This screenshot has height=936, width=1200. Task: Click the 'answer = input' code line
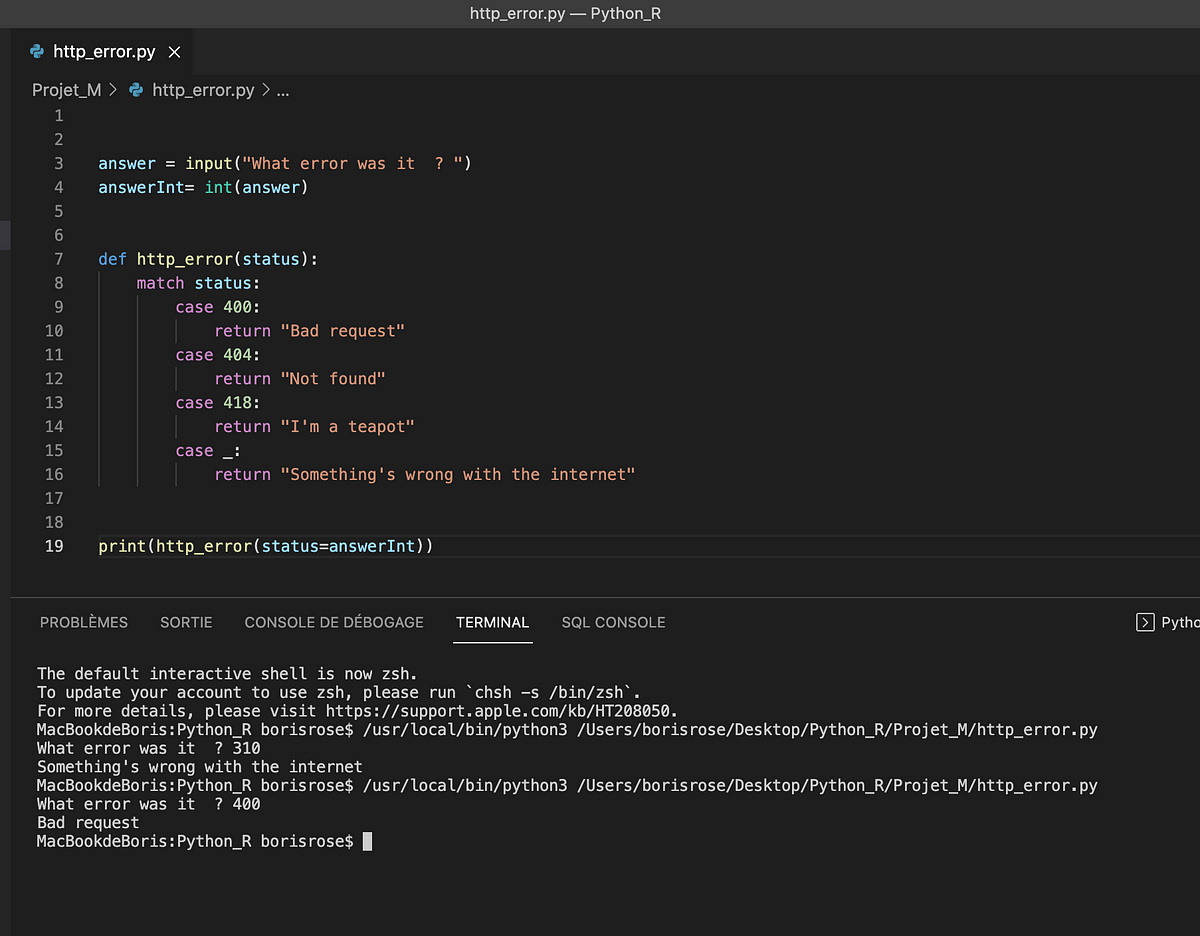tap(284, 163)
